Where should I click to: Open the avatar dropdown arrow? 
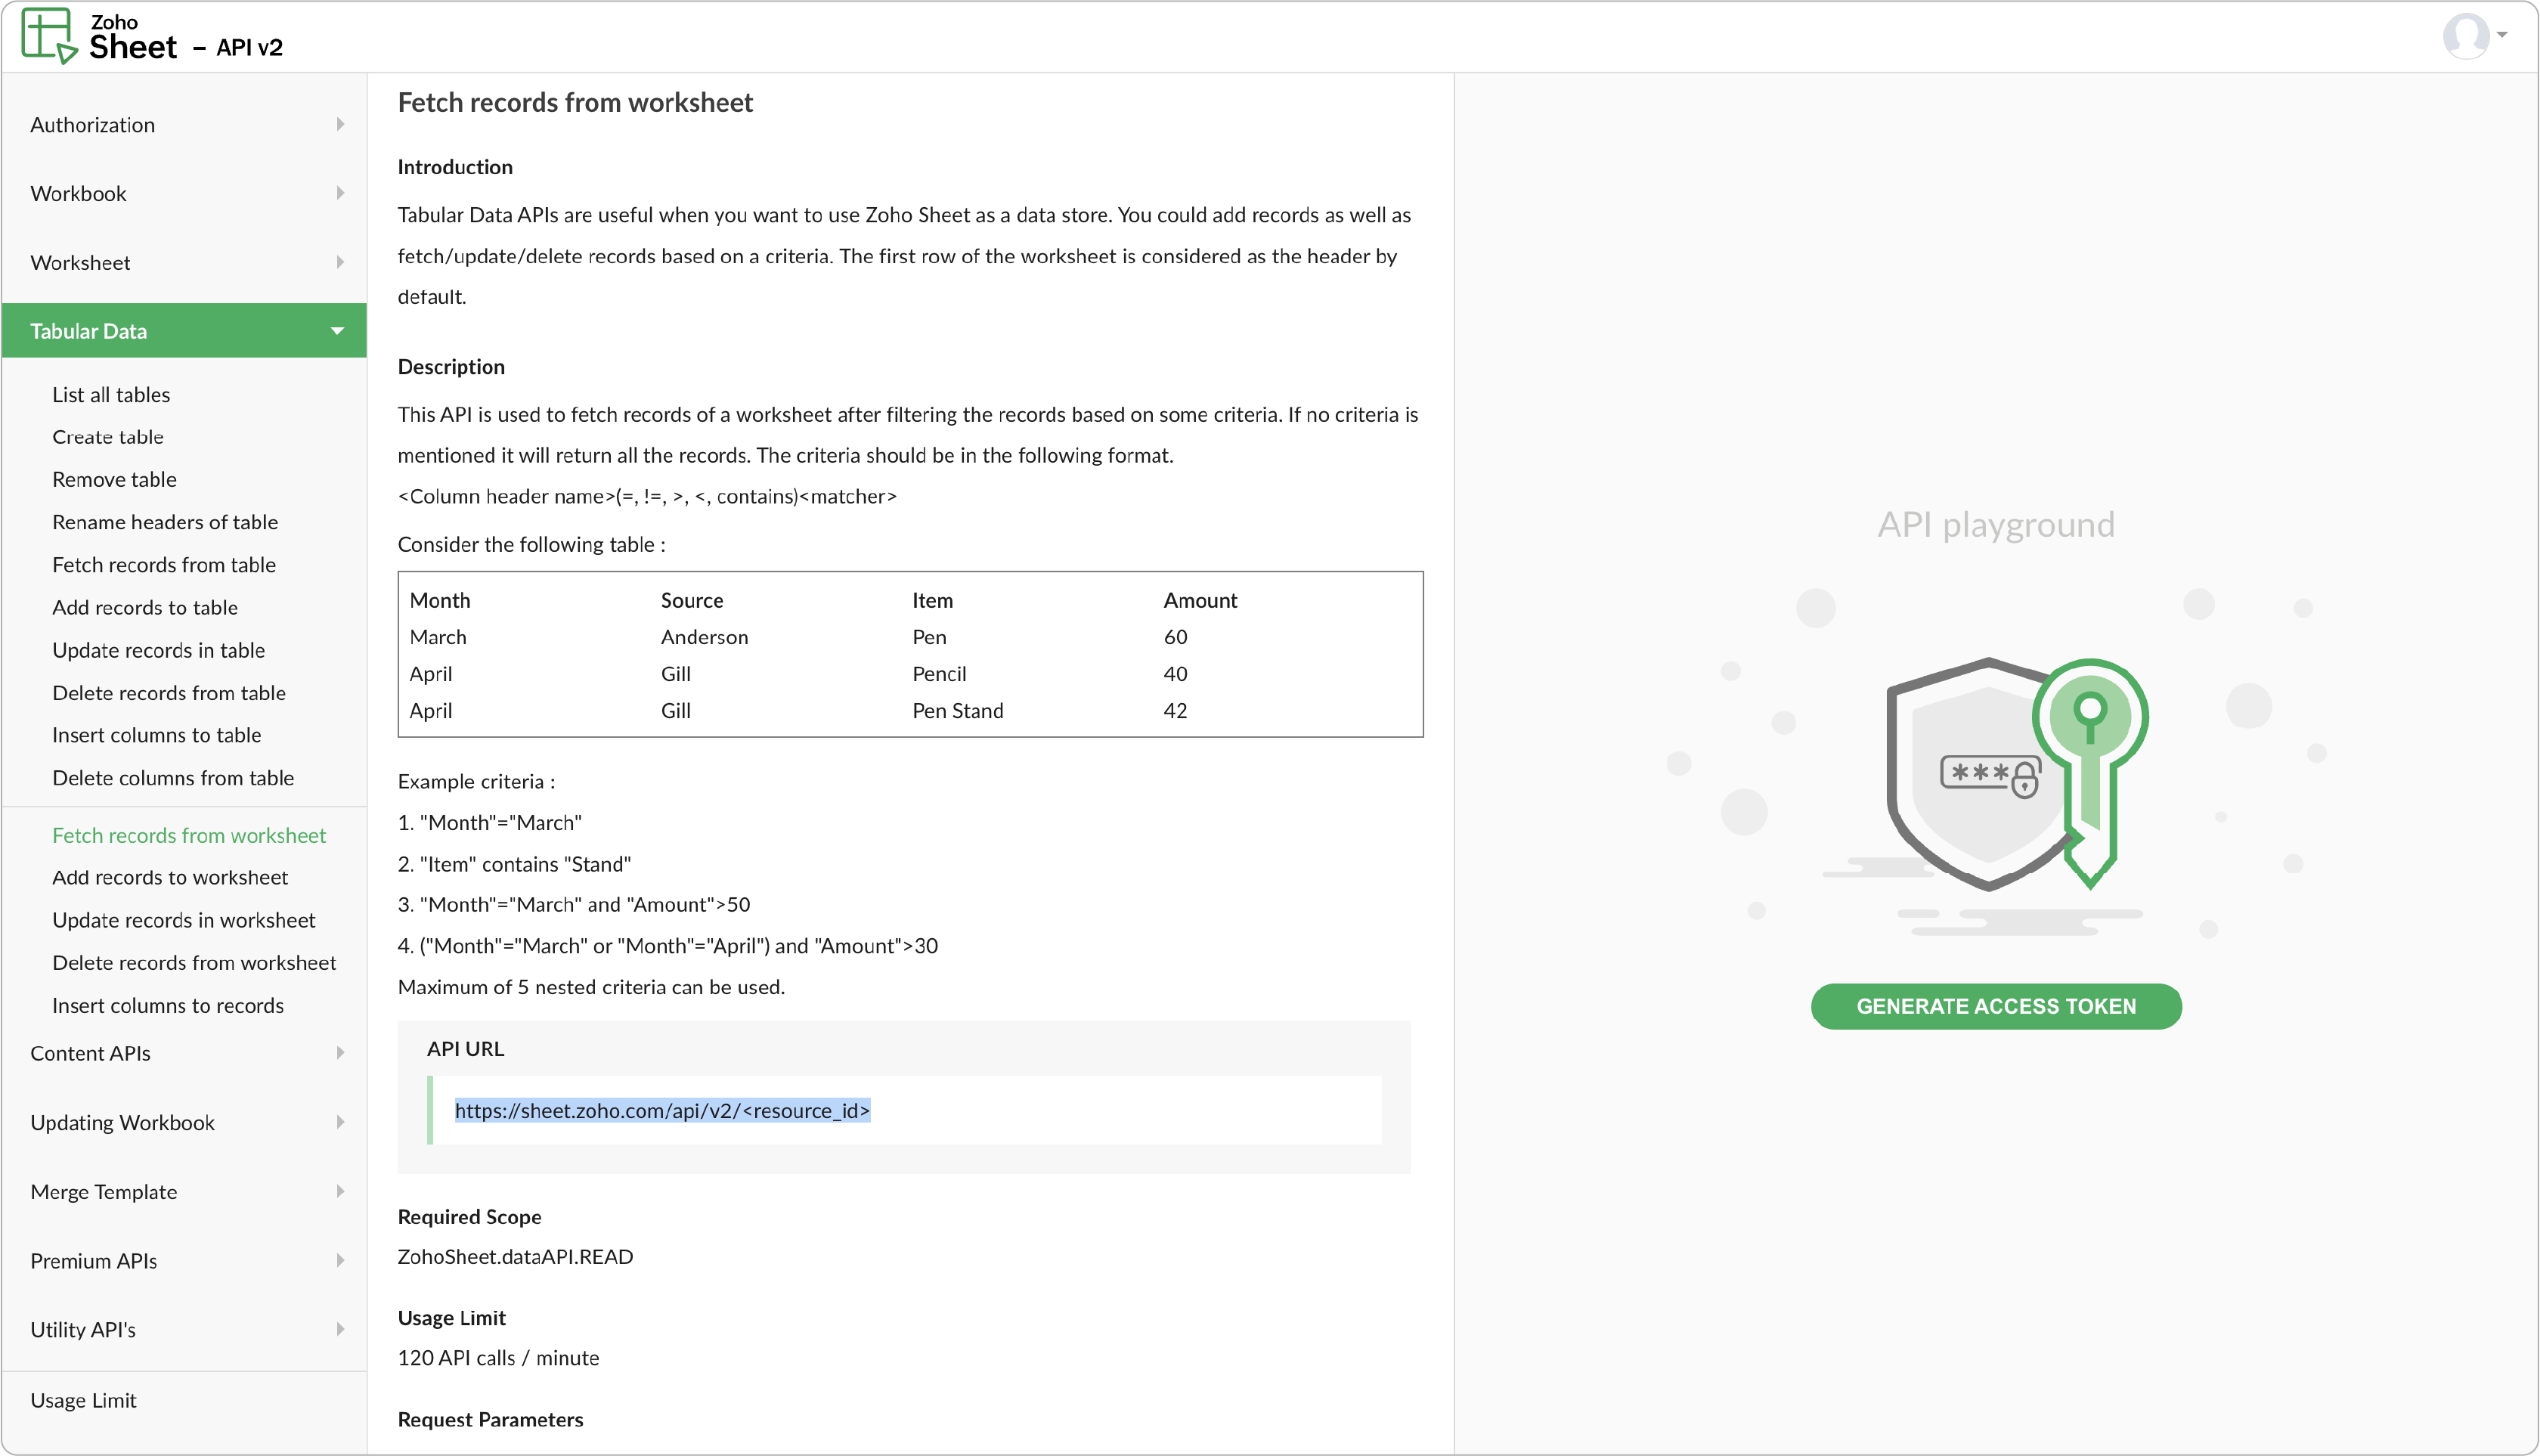(x=2504, y=36)
